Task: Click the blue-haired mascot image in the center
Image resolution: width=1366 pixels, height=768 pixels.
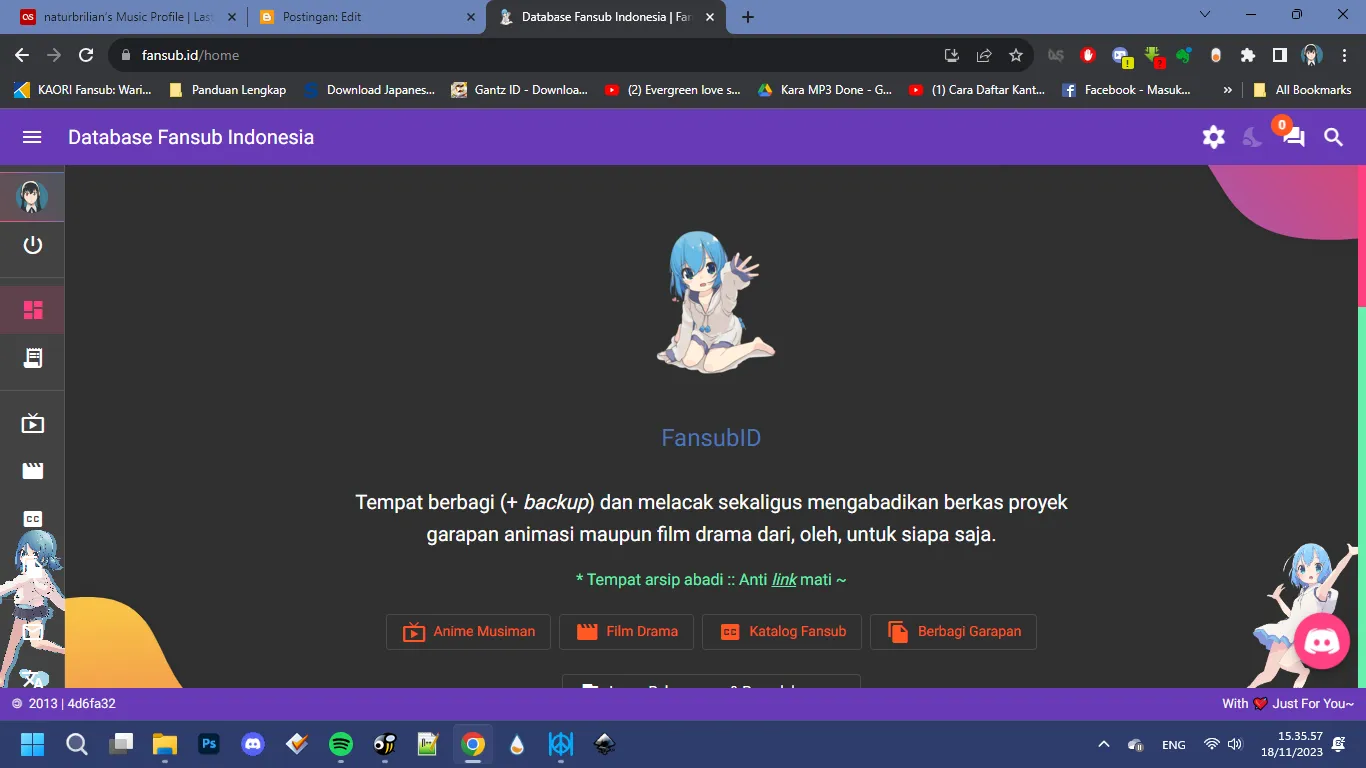Action: [715, 302]
